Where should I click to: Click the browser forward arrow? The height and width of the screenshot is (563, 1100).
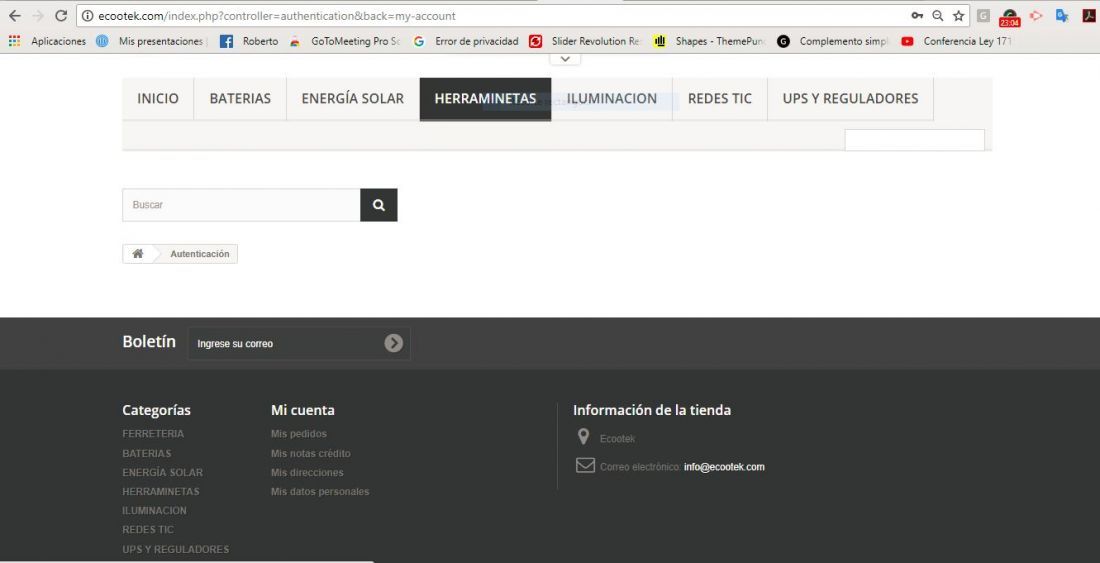click(38, 15)
